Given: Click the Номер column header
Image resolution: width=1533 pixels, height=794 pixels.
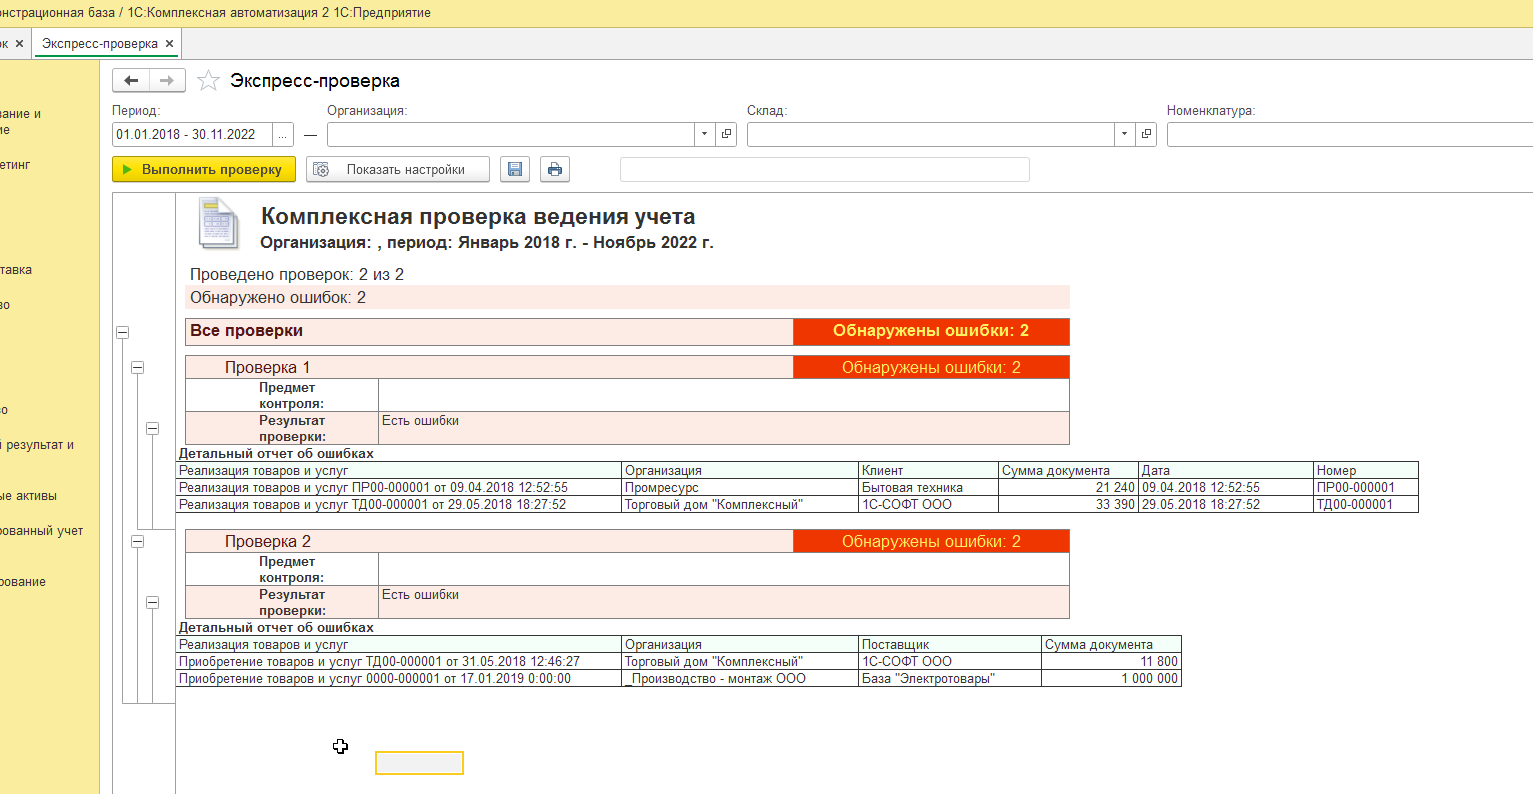Looking at the screenshot, I should point(1366,471).
